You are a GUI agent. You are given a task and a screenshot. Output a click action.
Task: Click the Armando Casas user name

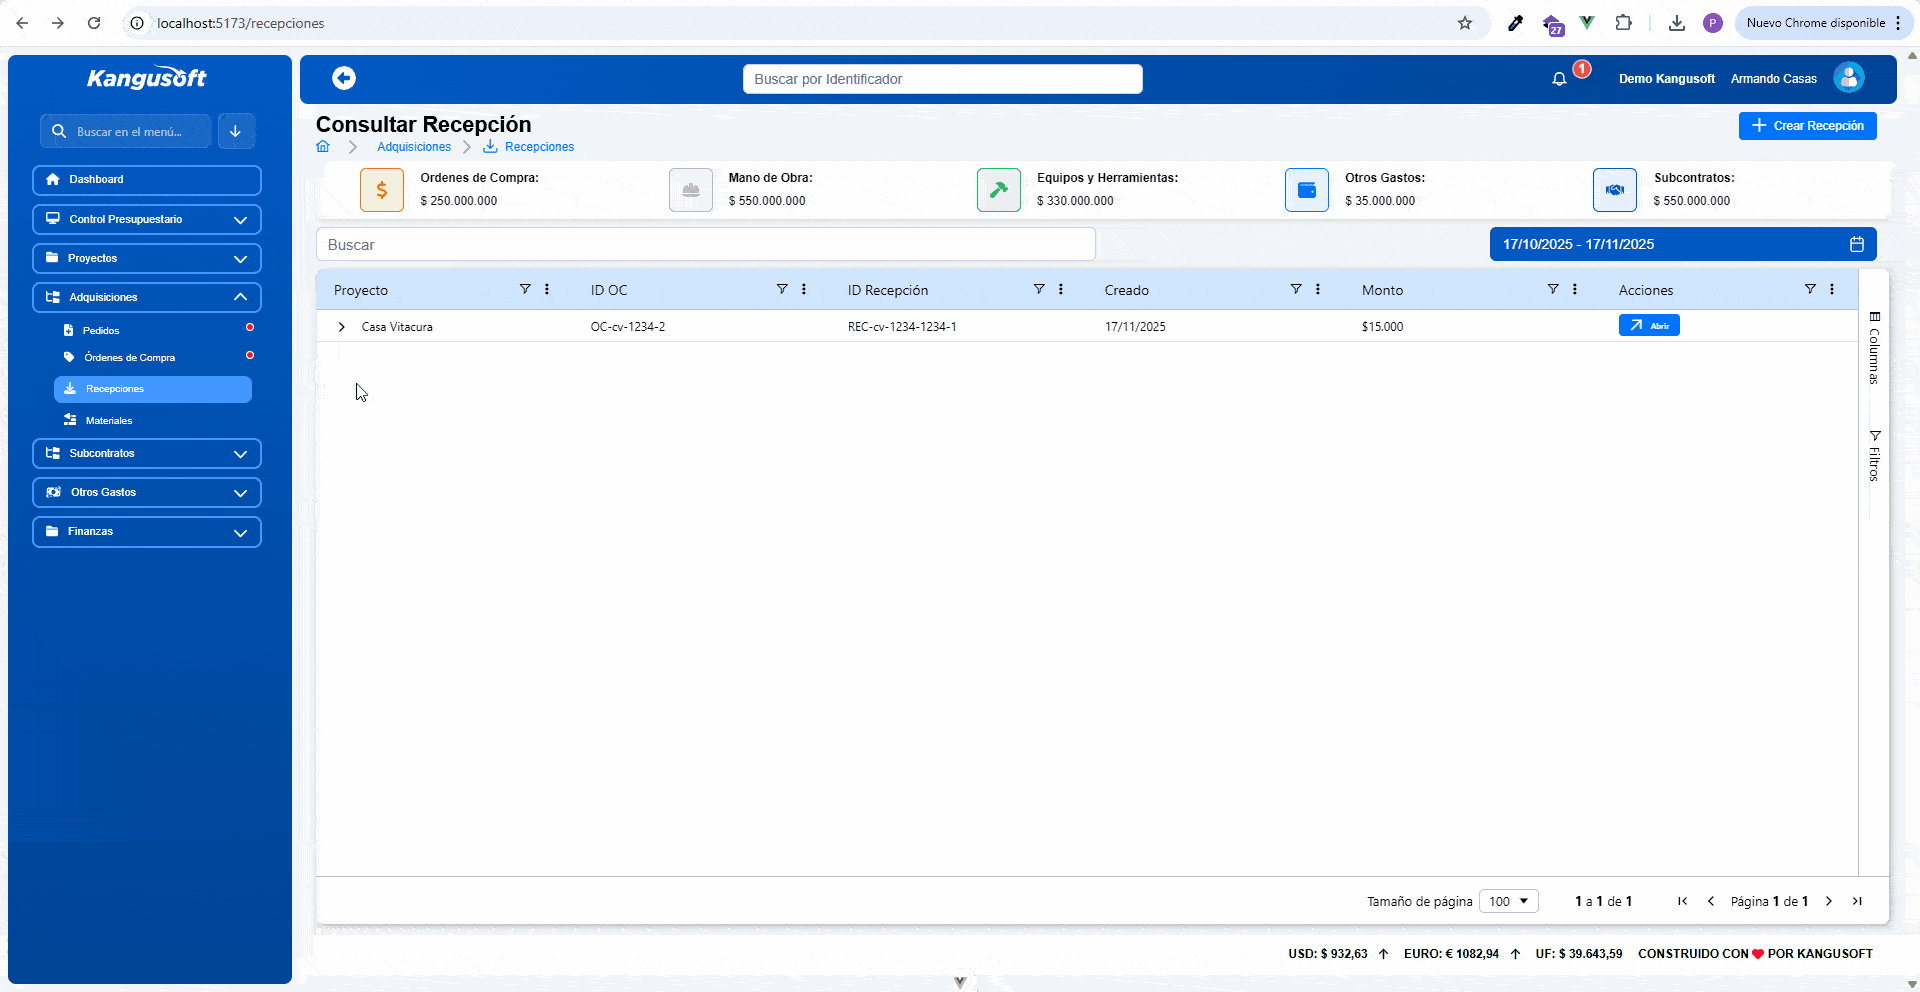1774,79
